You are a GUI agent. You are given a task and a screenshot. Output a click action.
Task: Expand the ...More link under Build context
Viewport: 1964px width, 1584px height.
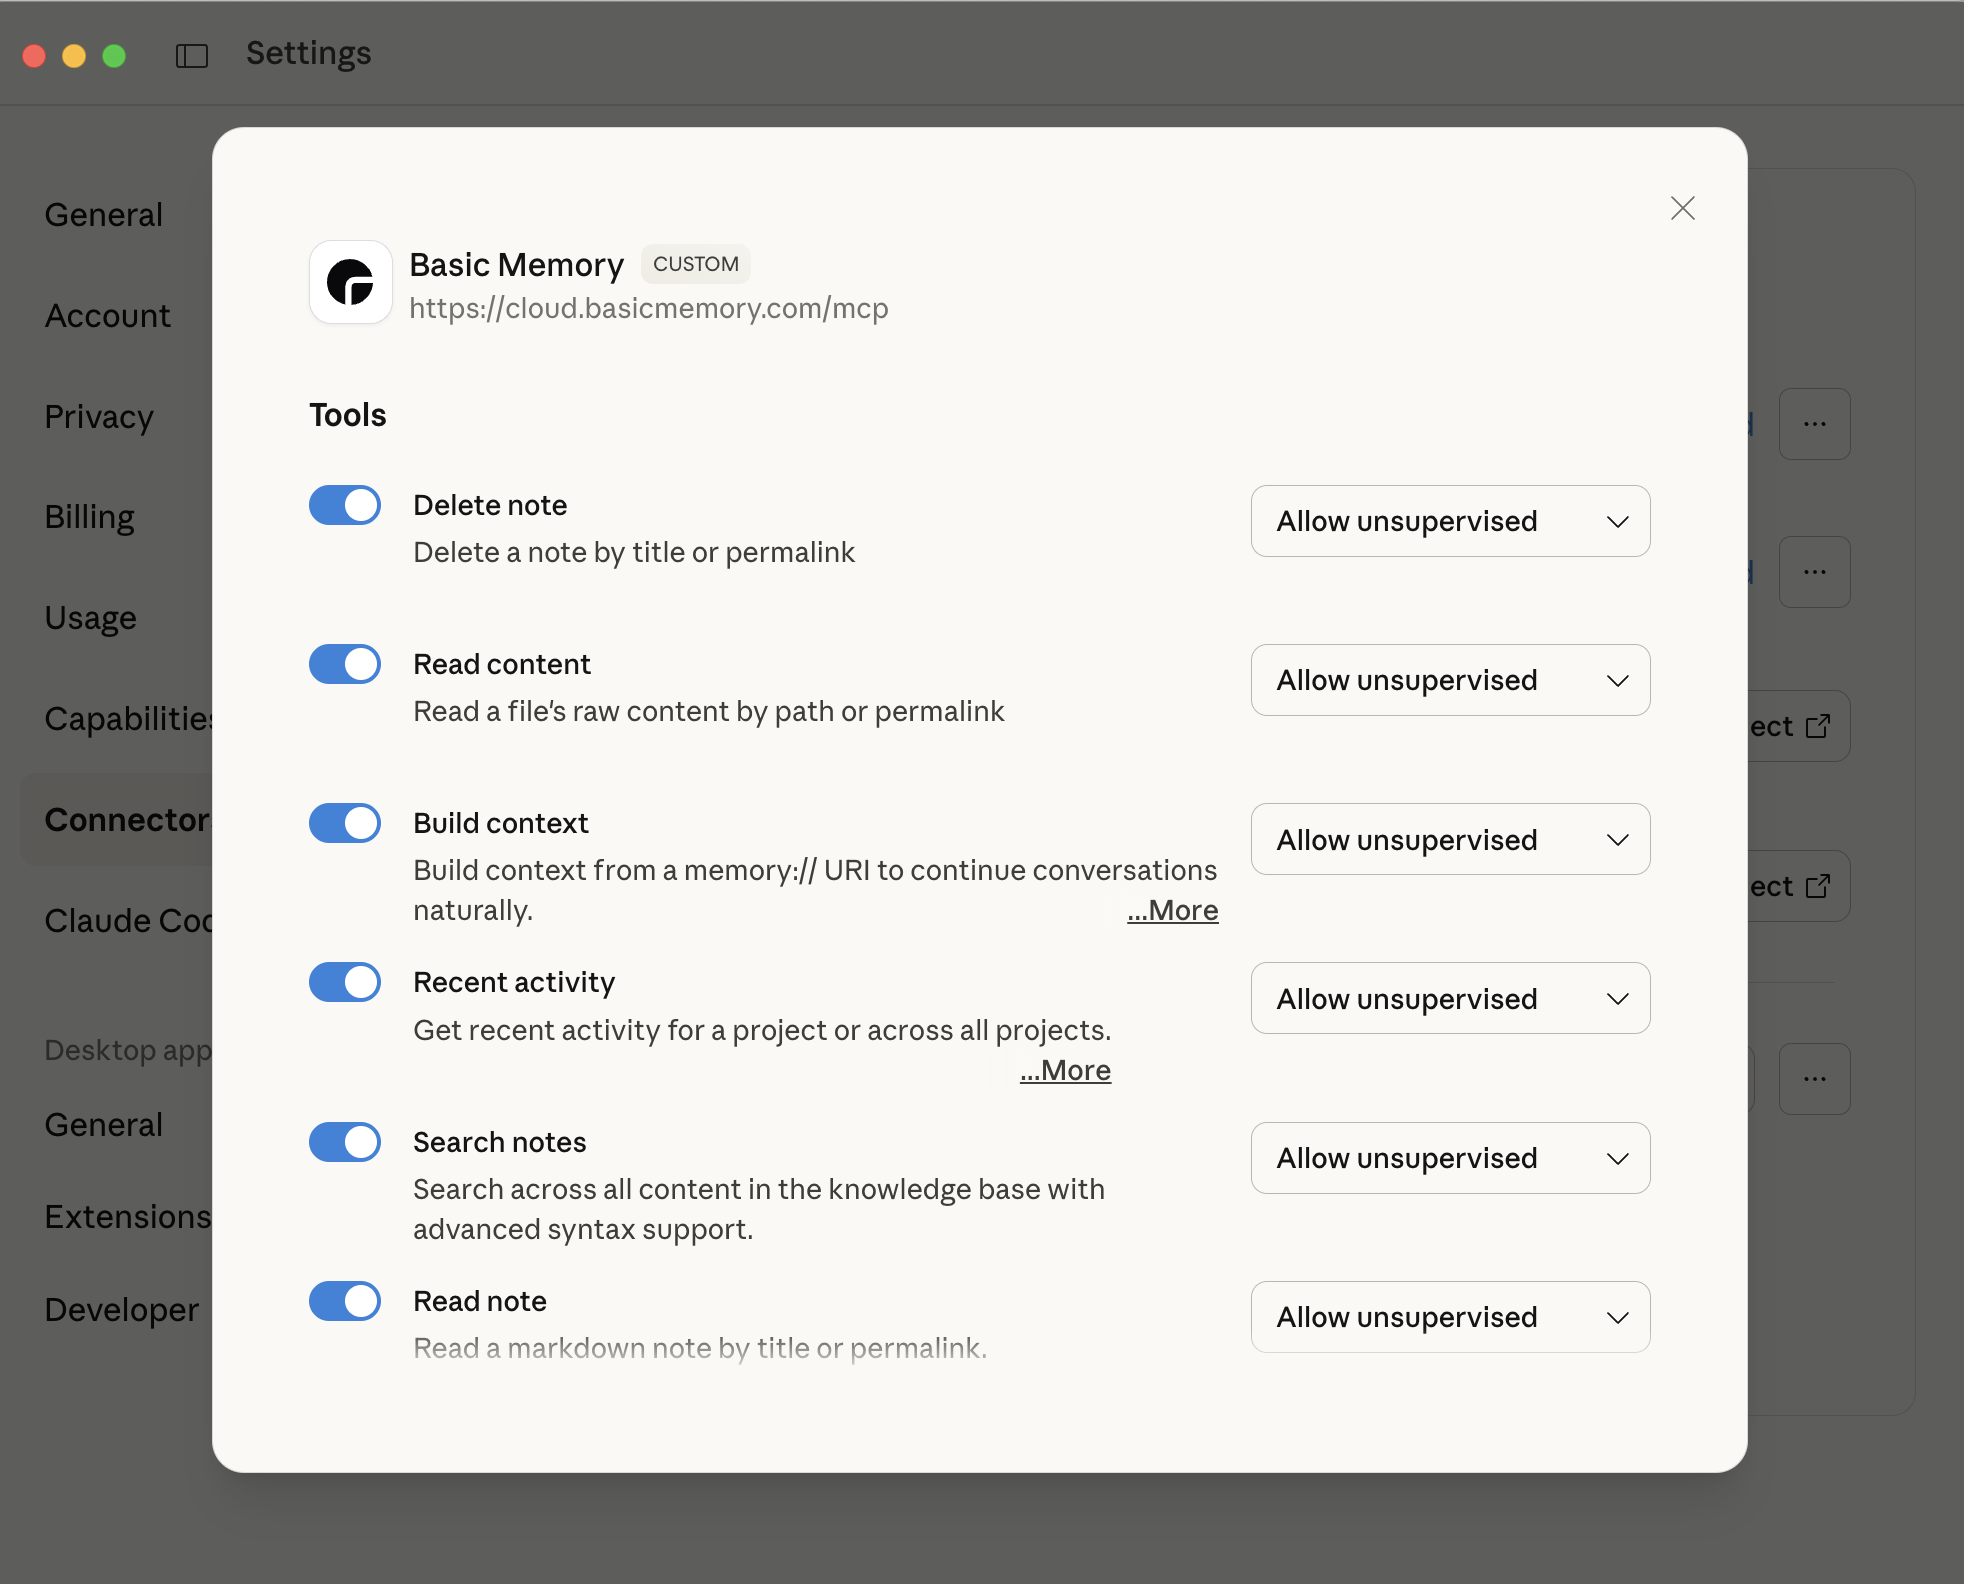coord(1173,910)
